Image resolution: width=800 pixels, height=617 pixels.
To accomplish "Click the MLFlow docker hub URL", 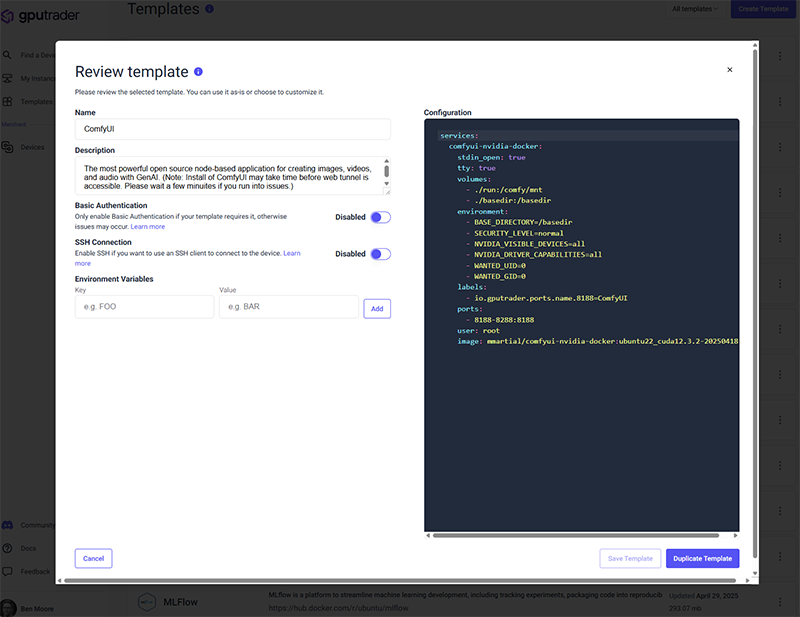I will click(338, 608).
